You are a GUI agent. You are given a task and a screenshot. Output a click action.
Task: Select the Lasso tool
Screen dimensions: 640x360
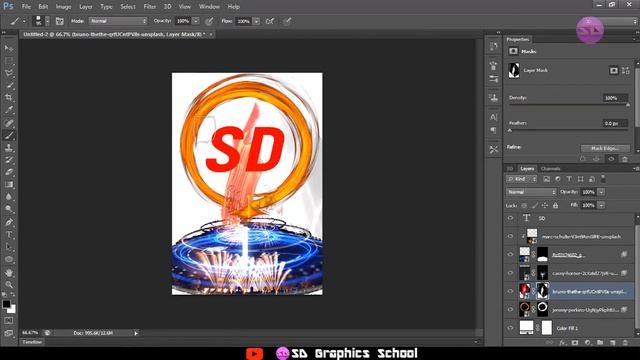click(9, 73)
